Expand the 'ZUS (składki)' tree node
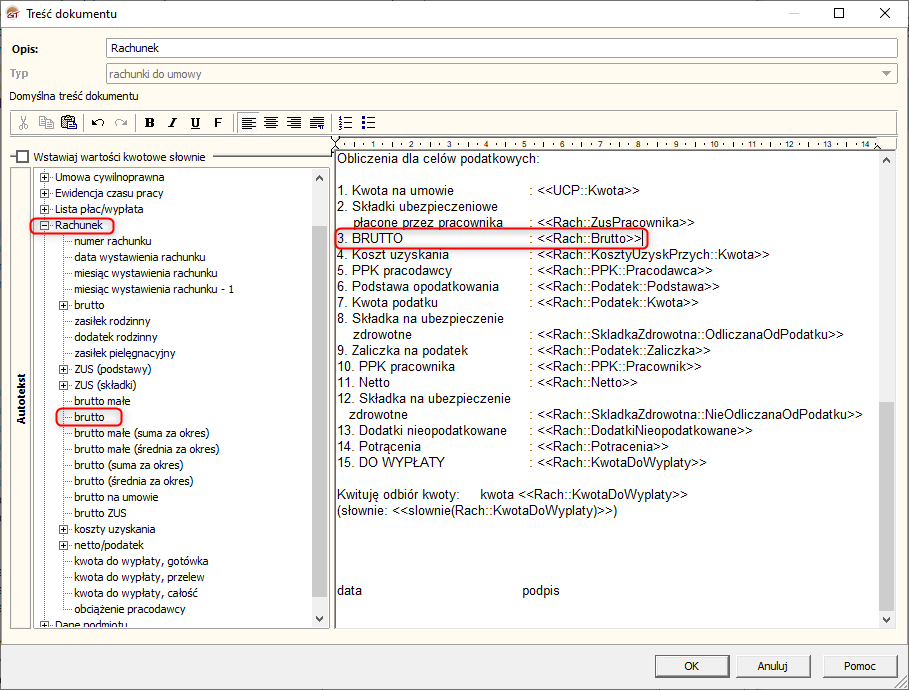Screen dimensions: 909x690 click(64, 385)
